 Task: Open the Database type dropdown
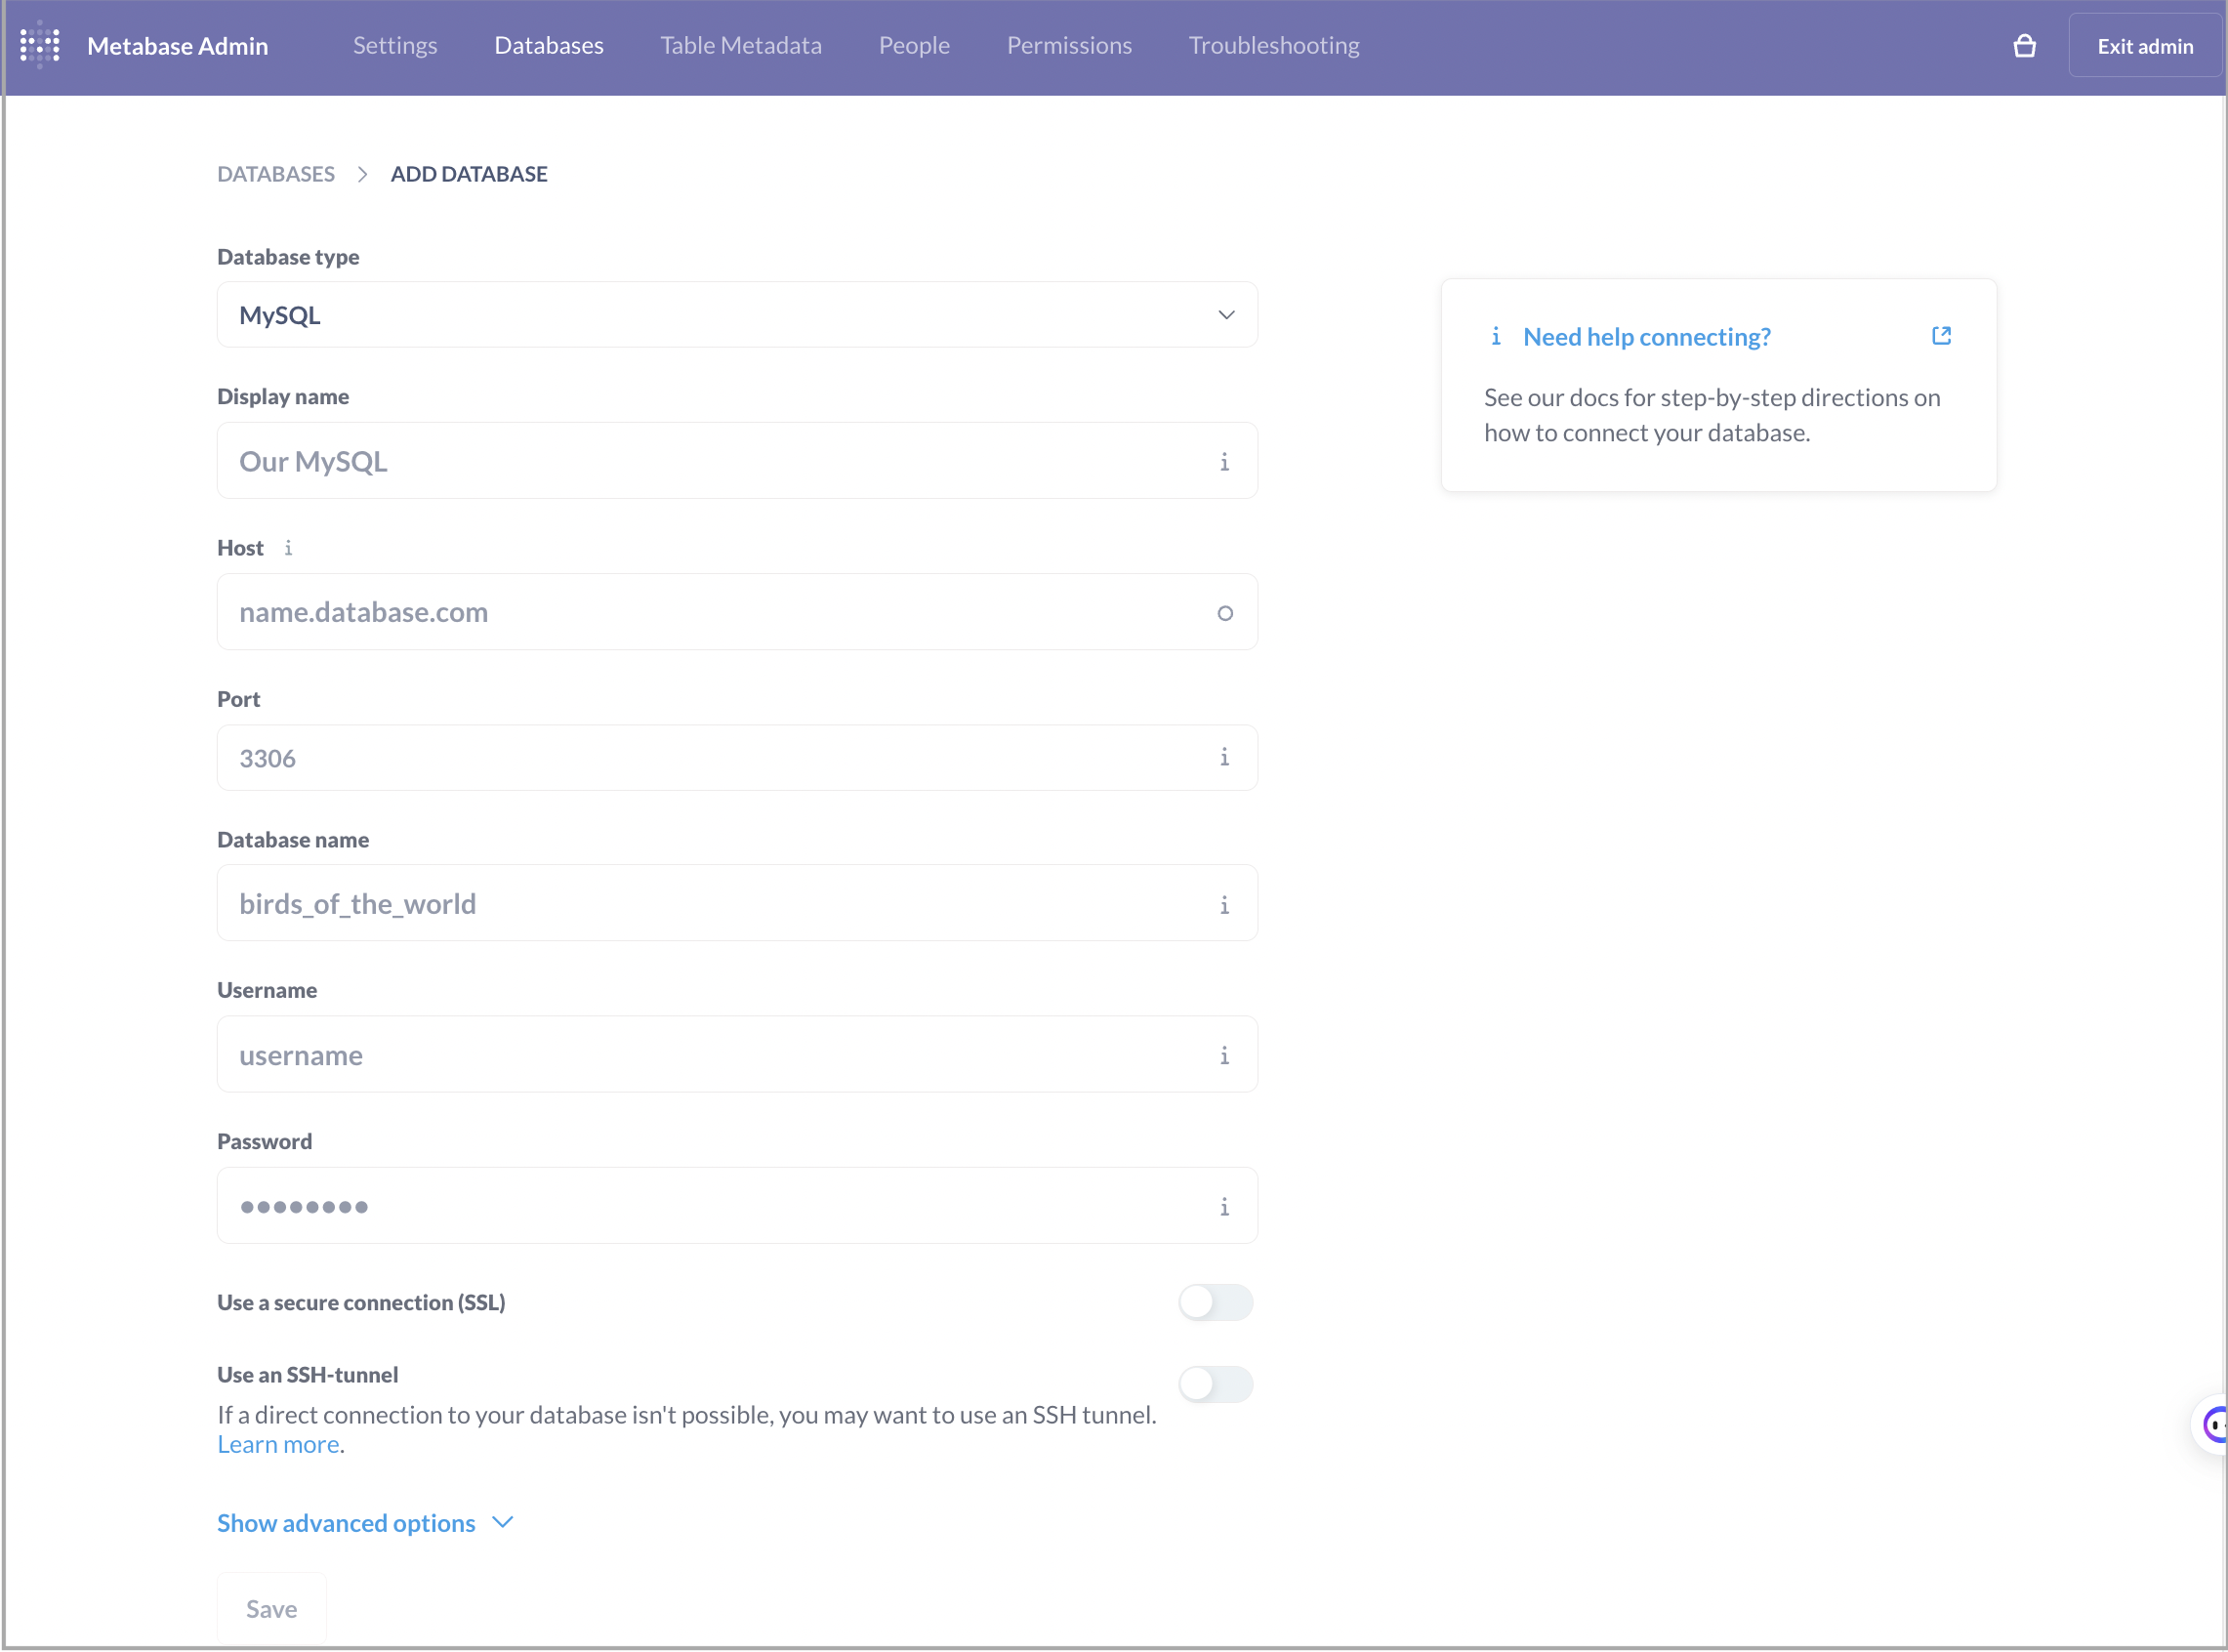coord(736,314)
